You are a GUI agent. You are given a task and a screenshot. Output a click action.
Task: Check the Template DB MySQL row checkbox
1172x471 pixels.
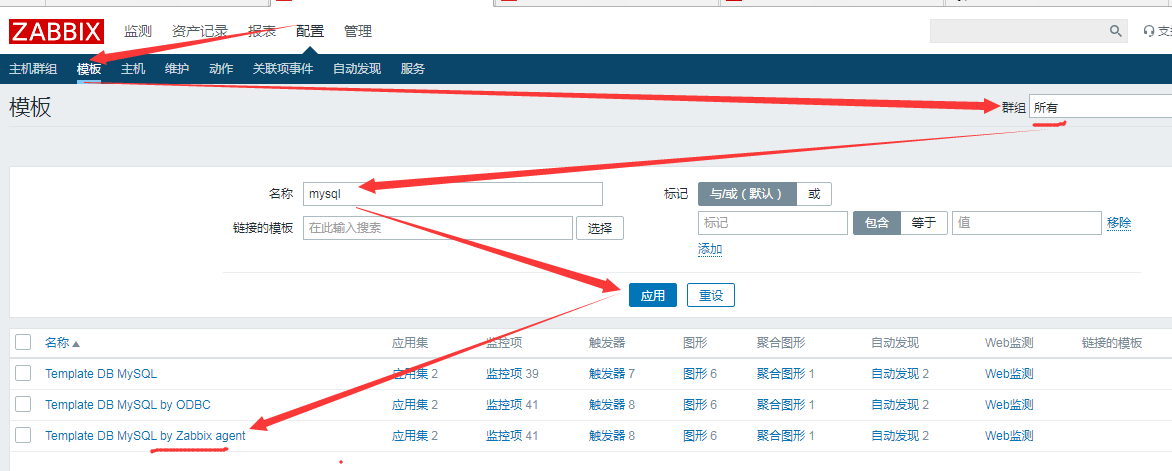[23, 373]
